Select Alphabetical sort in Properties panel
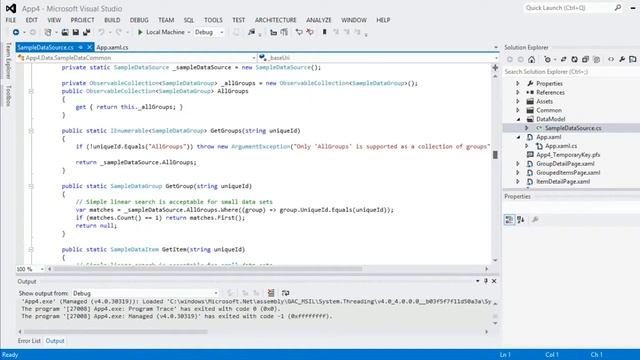Screen dimensions: 640x360 (x=520, y=220)
